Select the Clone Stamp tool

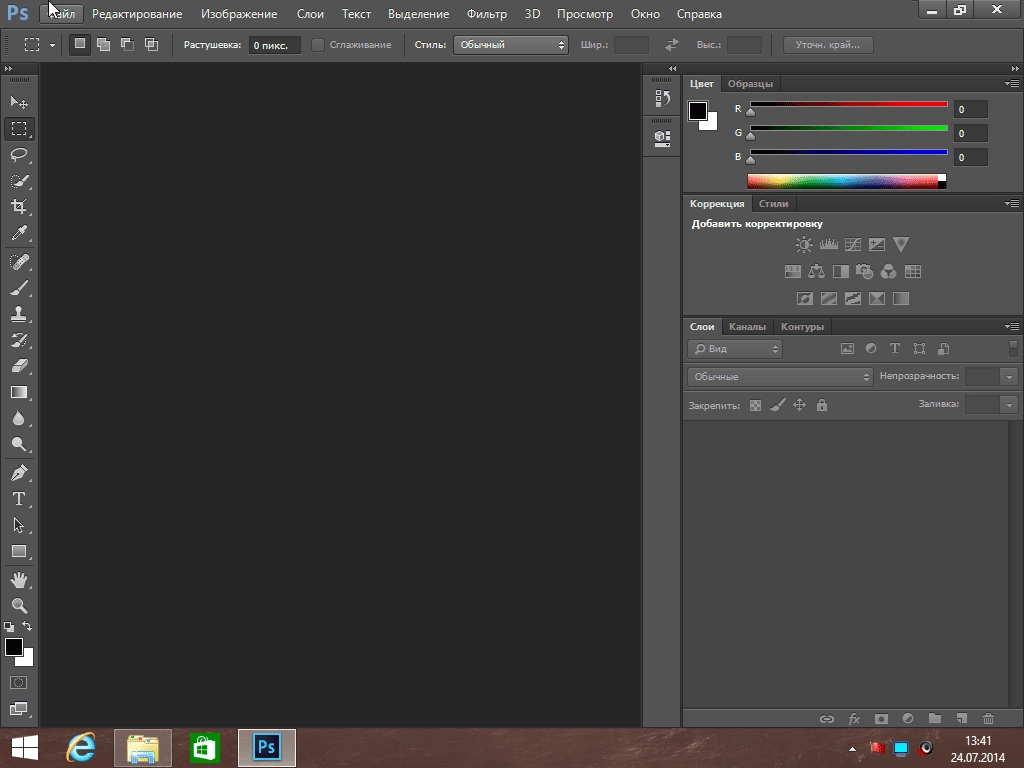19,314
